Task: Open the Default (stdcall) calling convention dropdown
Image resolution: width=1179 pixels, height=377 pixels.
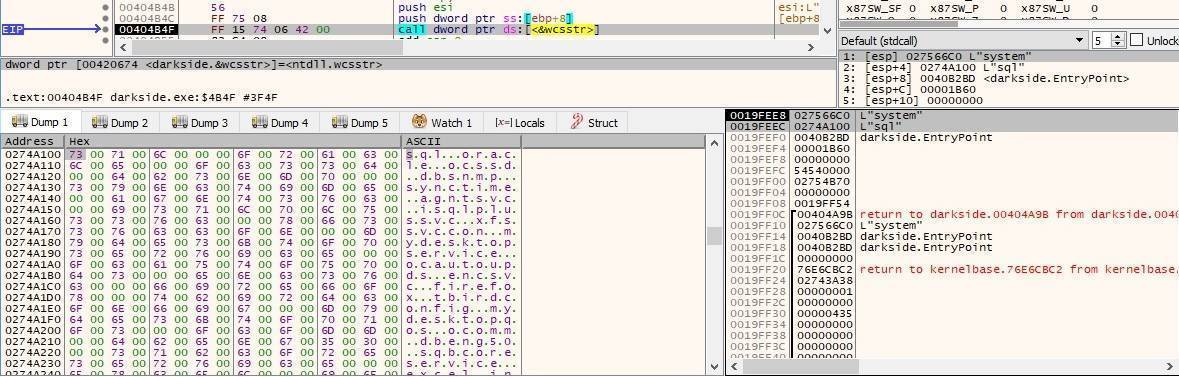Action: coord(964,41)
